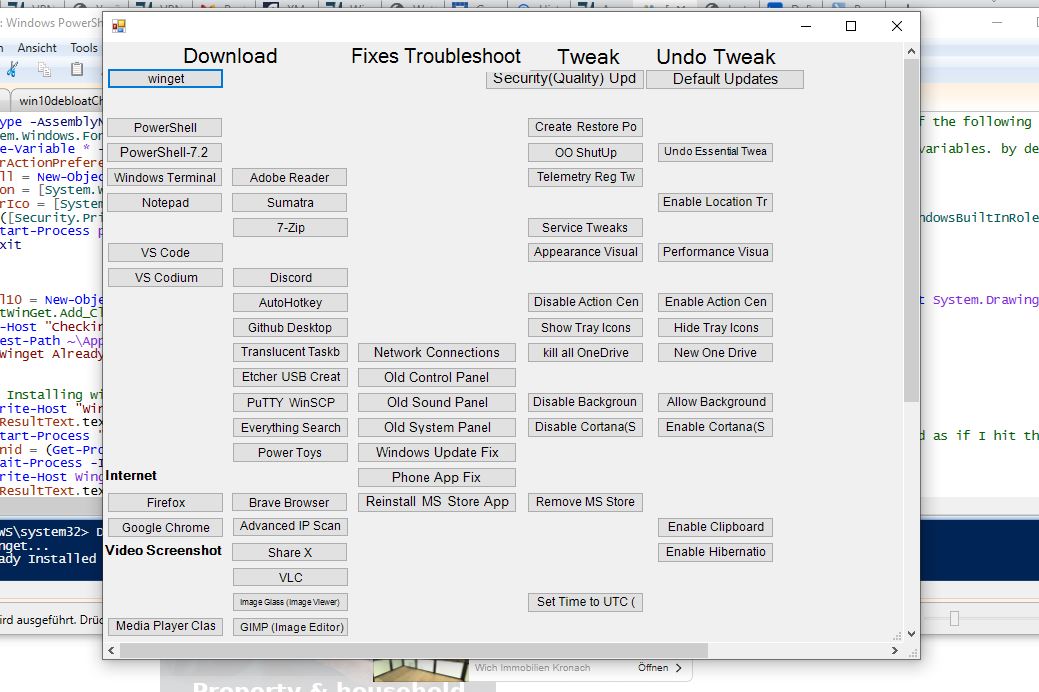Click the horizontal scrollbar right arrow
This screenshot has height=692, width=1039.
coord(895,651)
